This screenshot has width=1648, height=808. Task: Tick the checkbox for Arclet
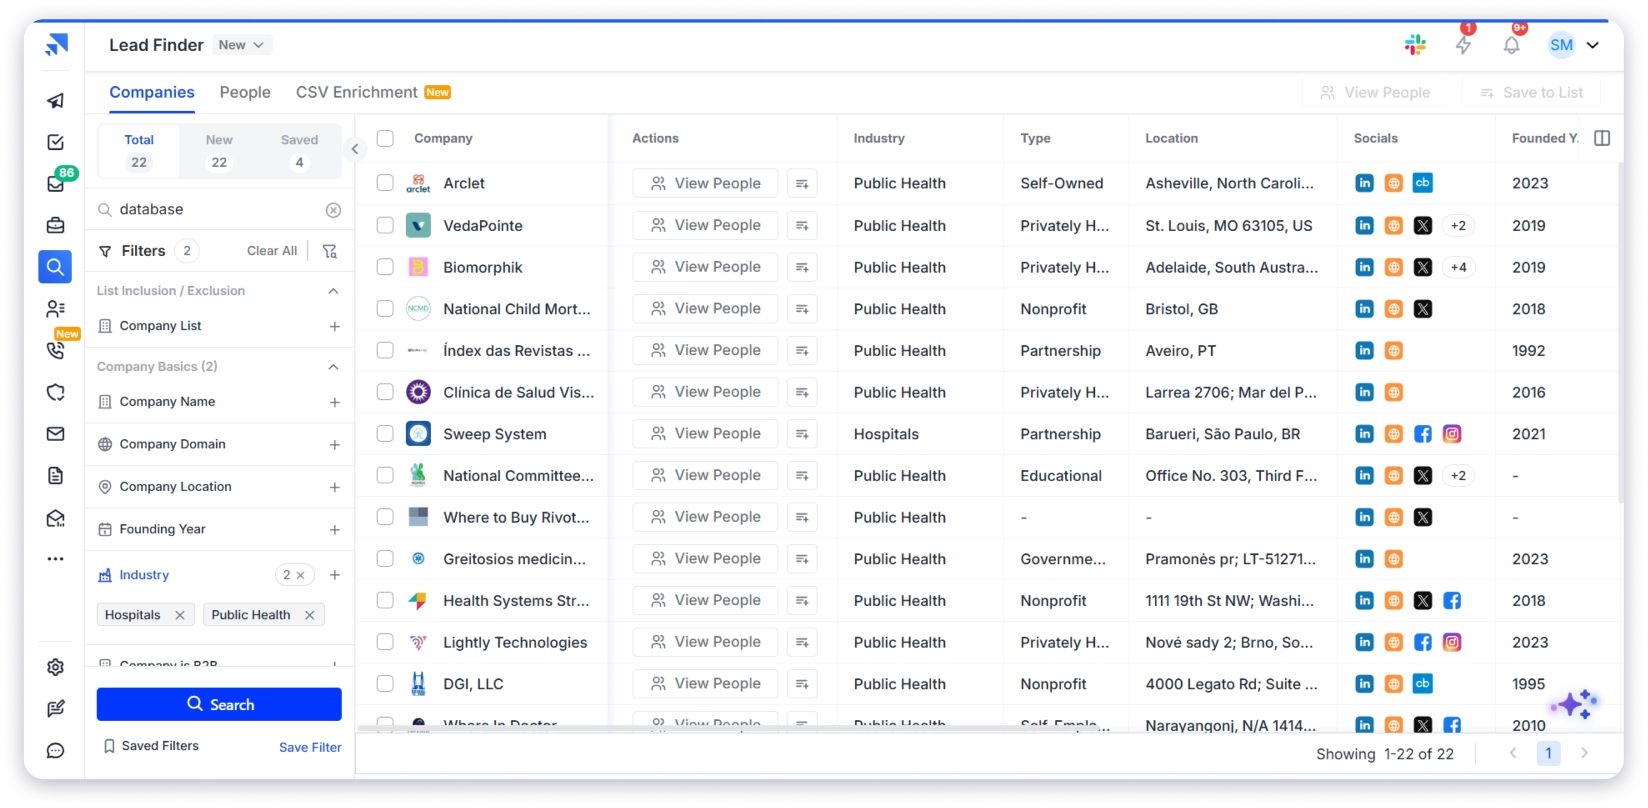tap(385, 183)
